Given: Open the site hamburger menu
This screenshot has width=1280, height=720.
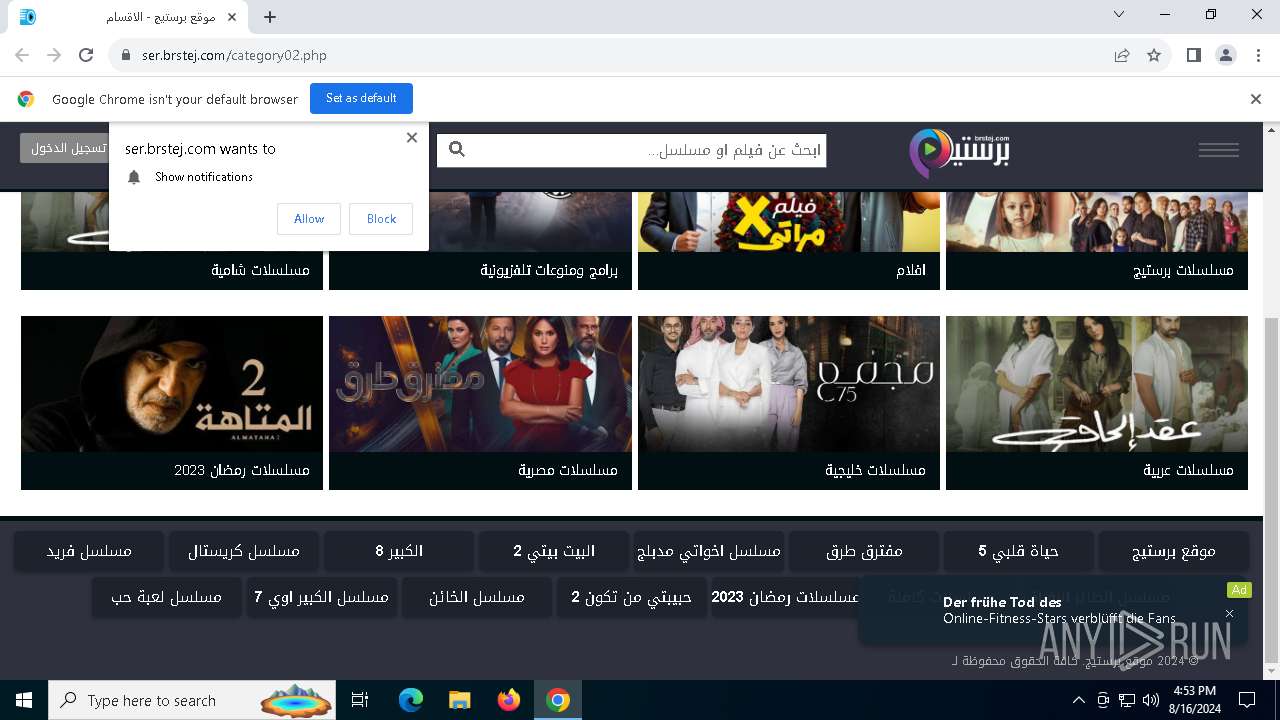Looking at the screenshot, I should click(x=1218, y=150).
